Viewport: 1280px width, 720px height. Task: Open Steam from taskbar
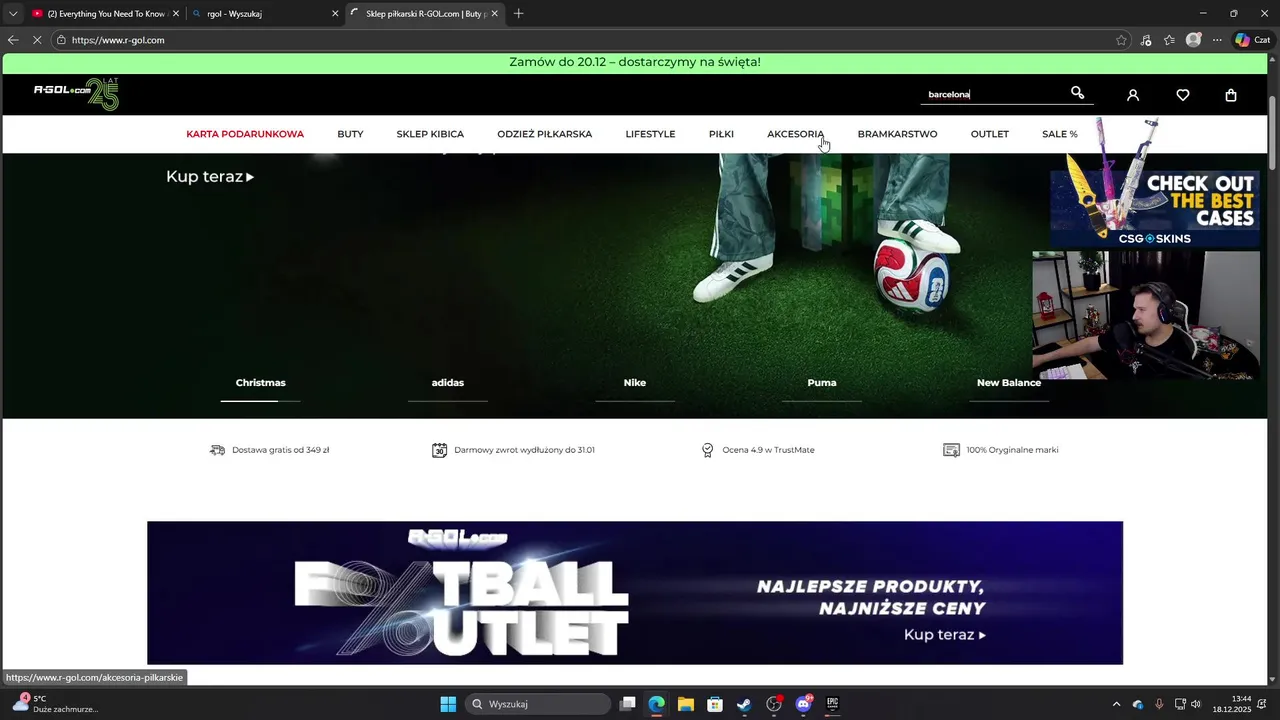pos(744,704)
